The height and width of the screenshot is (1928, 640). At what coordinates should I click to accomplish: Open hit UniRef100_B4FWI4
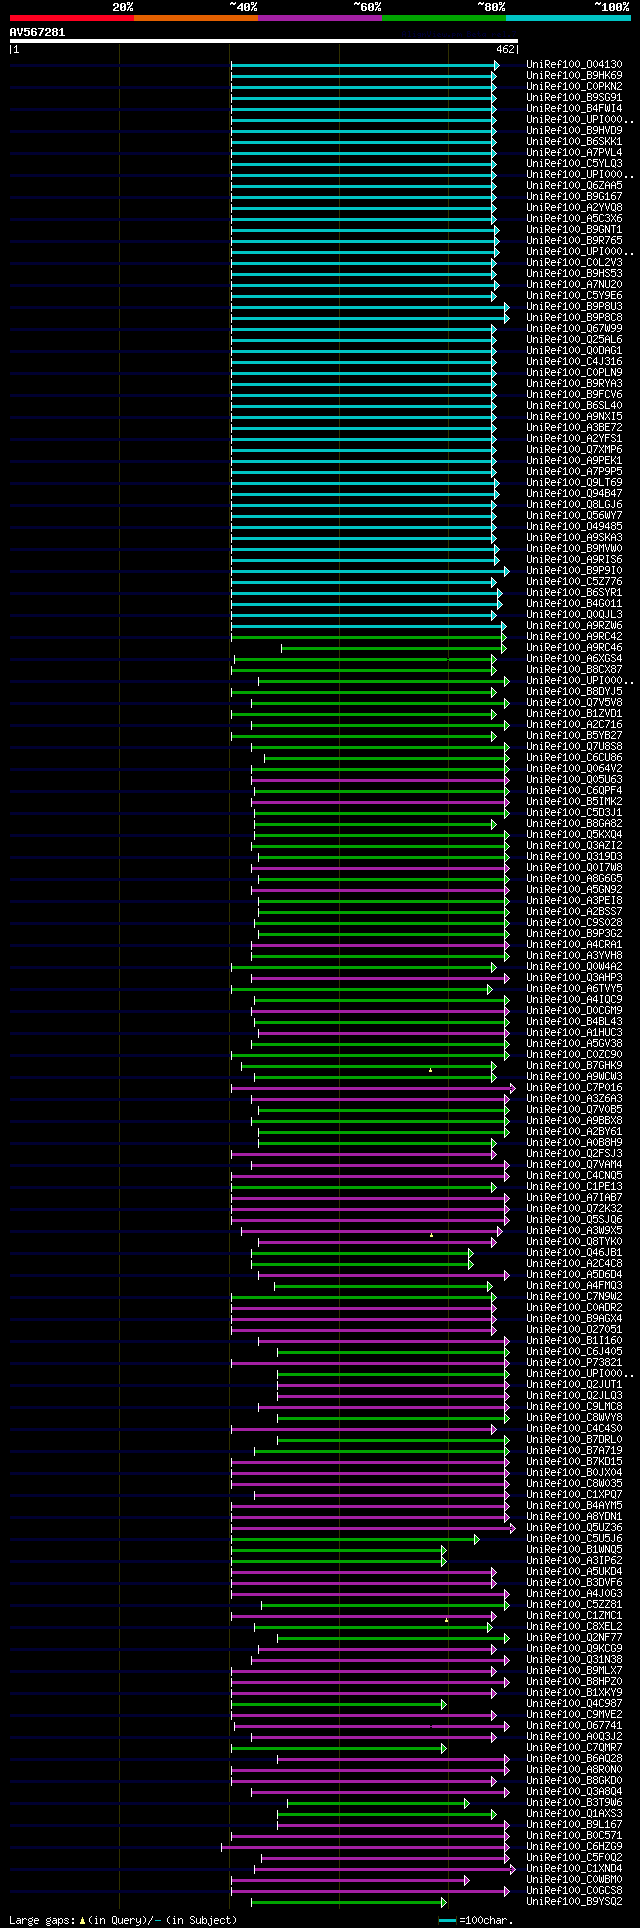[574, 108]
